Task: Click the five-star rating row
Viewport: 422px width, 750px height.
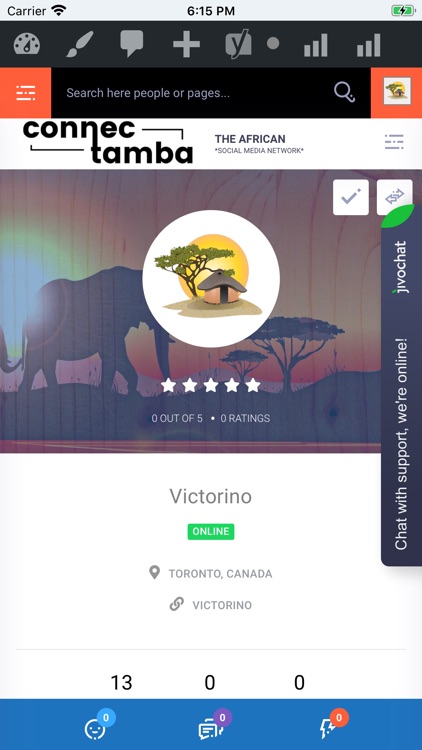Action: [x=211, y=385]
